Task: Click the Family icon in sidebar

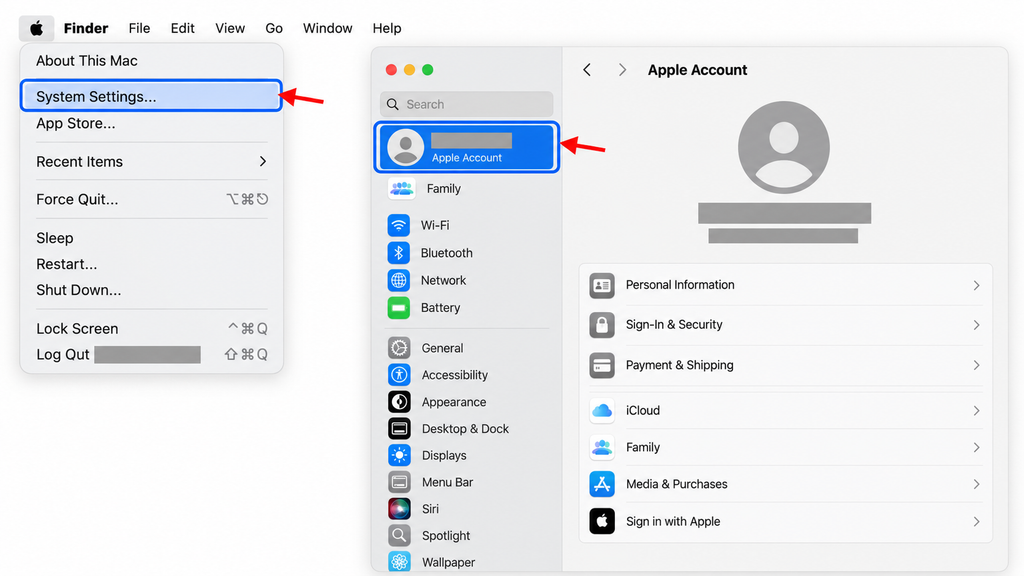Action: tap(402, 189)
